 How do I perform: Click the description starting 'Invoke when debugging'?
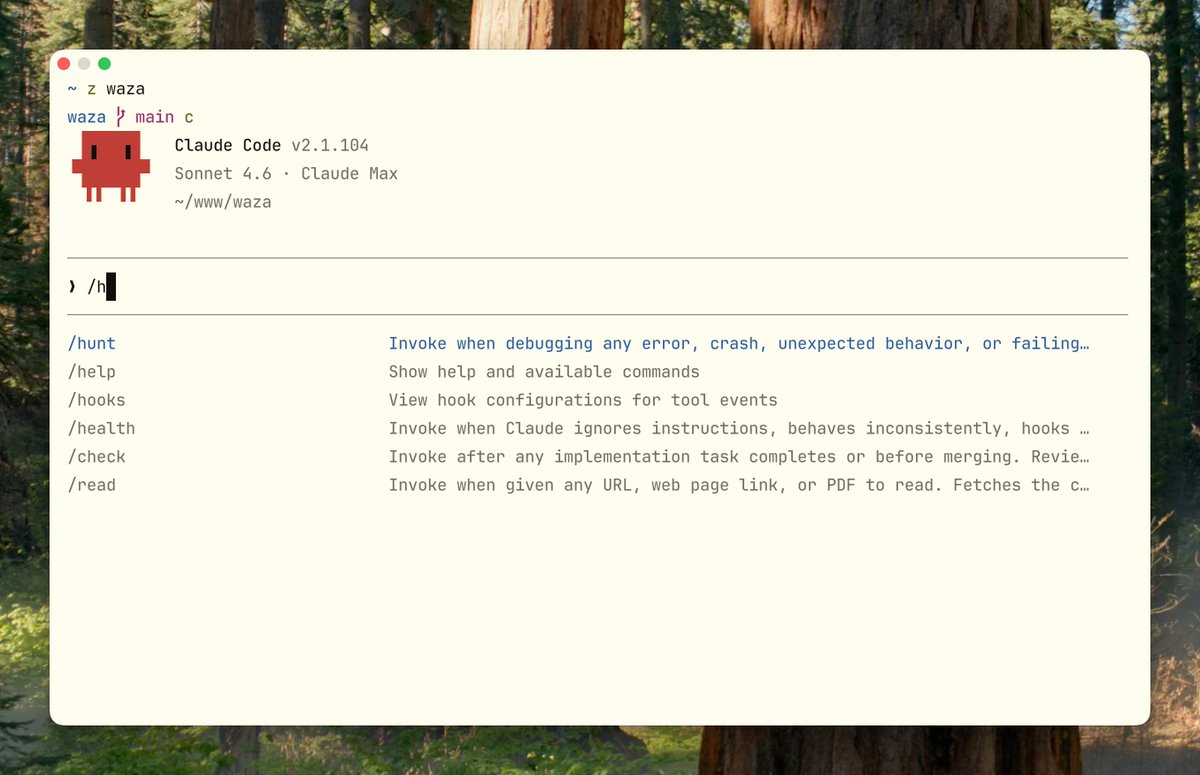739,343
